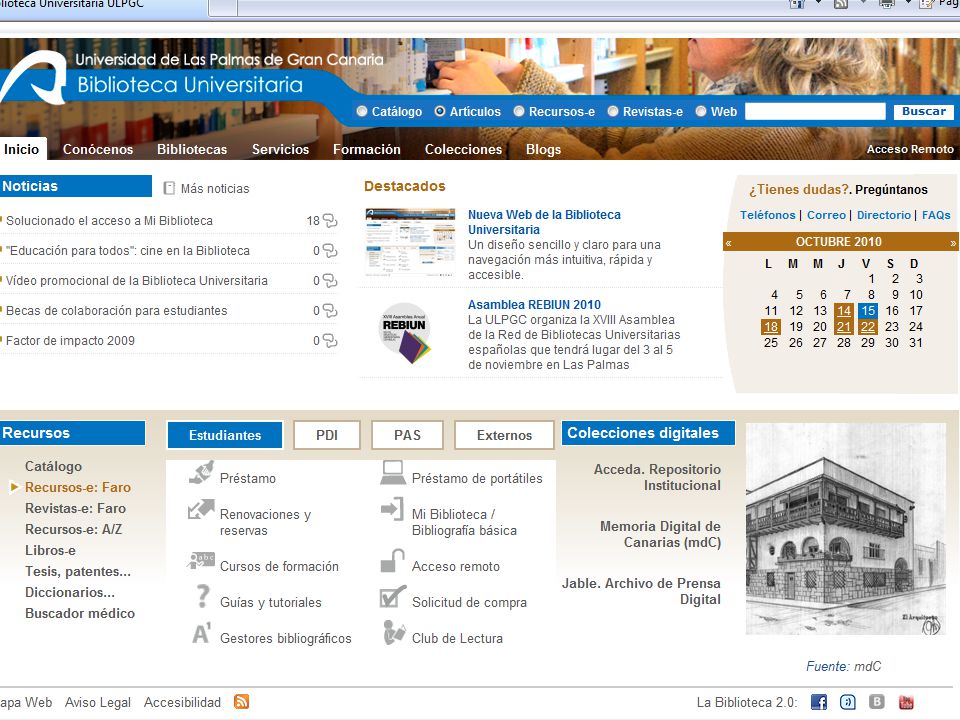Switch to the PAS tab

coord(407,435)
